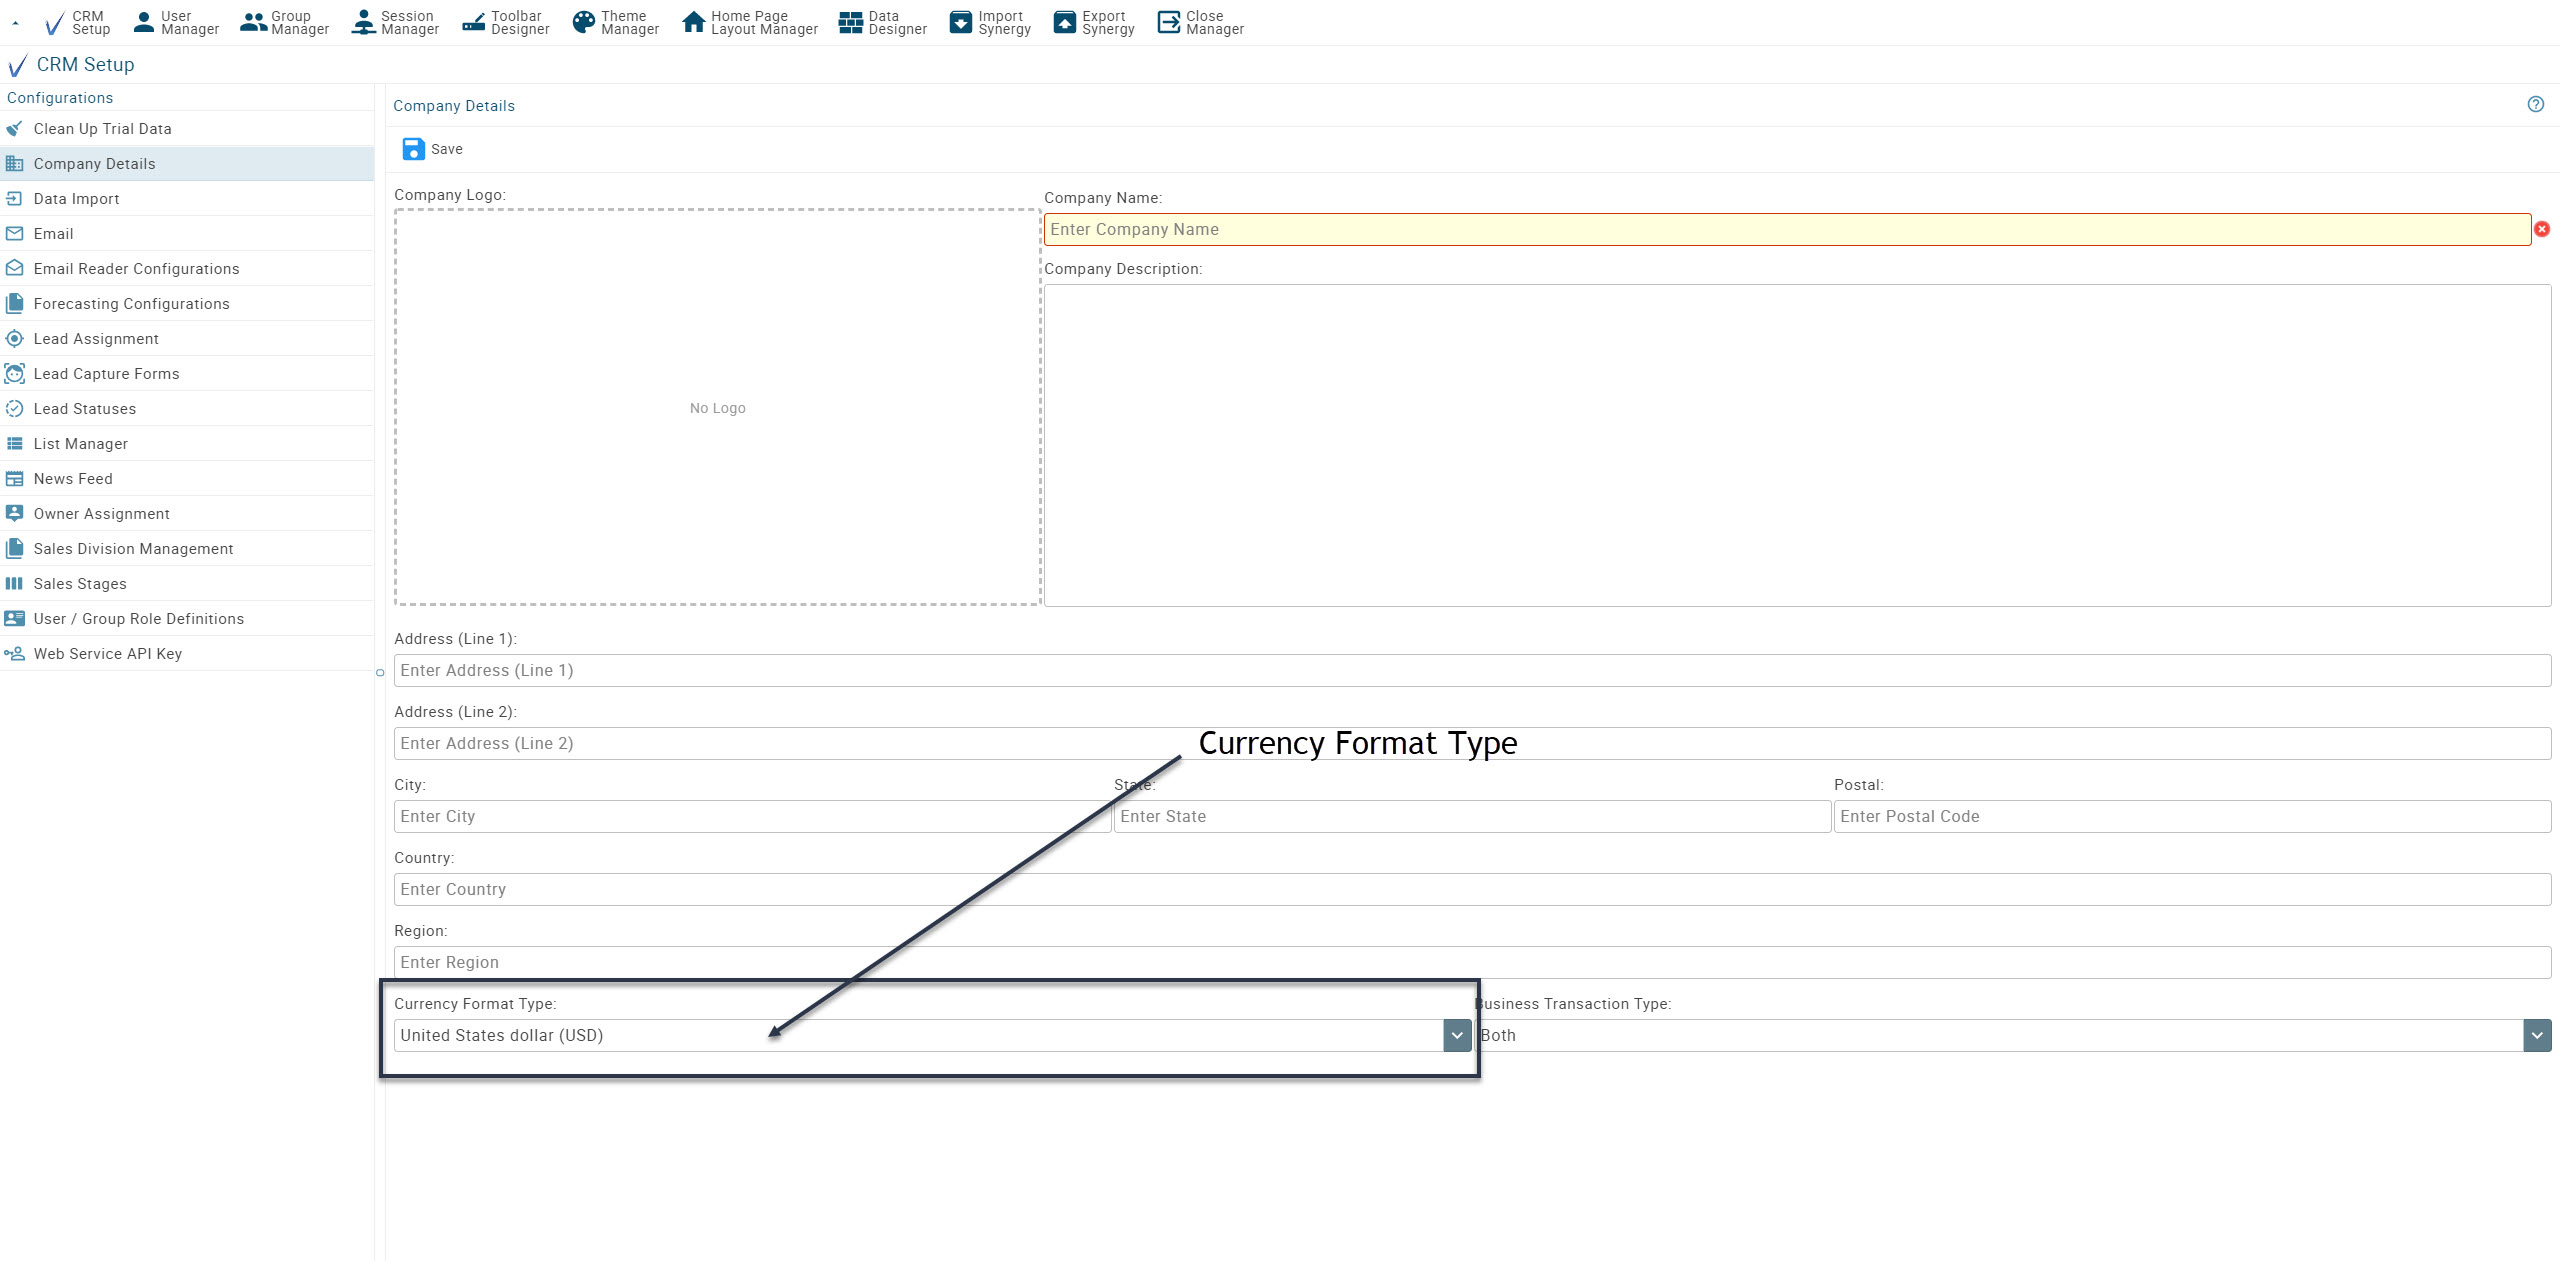
Task: Open Lead Capture Forms
Action: [x=187, y=373]
